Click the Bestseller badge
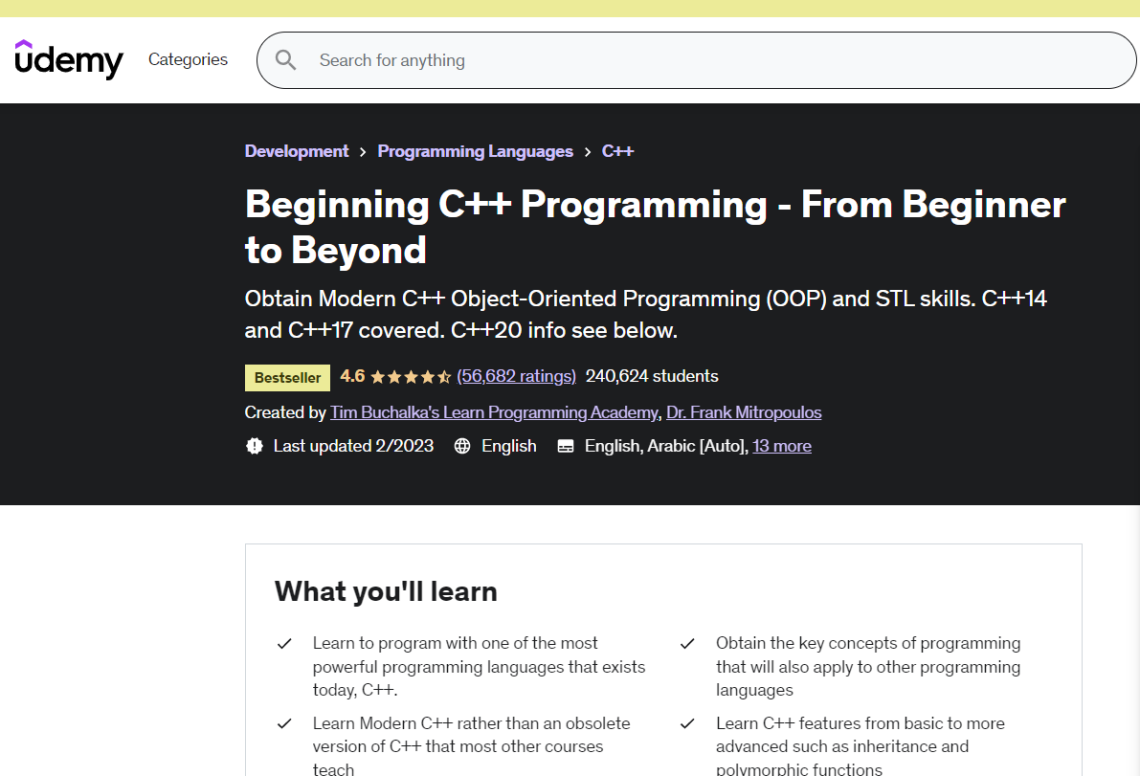The height and width of the screenshot is (776, 1140). coord(287,377)
